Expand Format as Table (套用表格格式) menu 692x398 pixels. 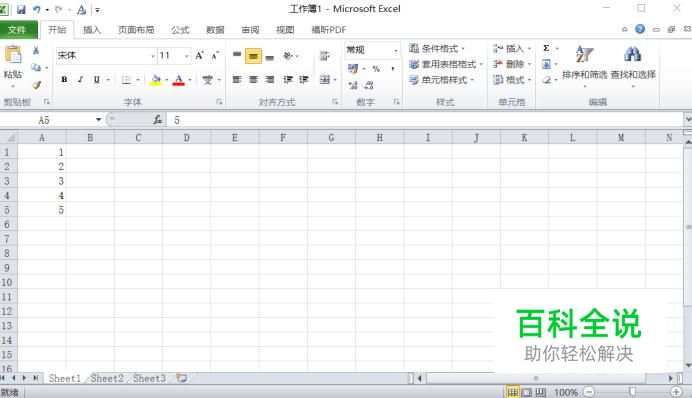[446, 64]
